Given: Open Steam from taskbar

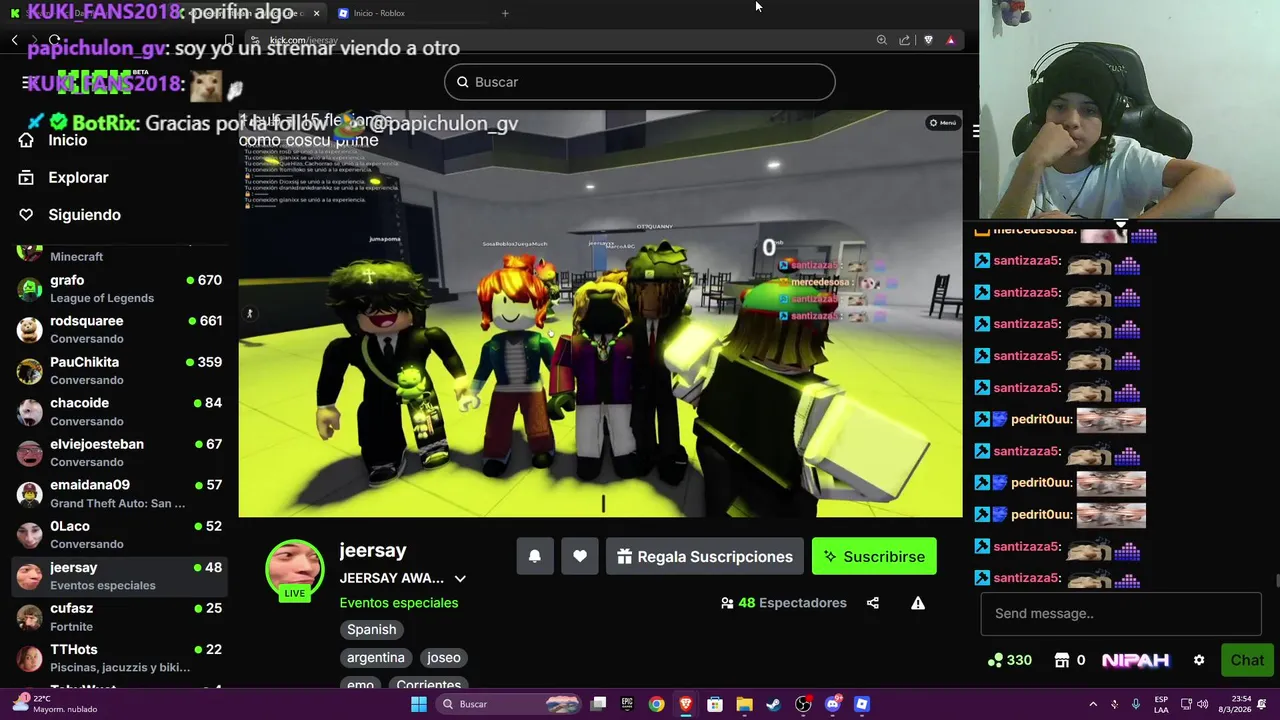Looking at the screenshot, I should (773, 704).
